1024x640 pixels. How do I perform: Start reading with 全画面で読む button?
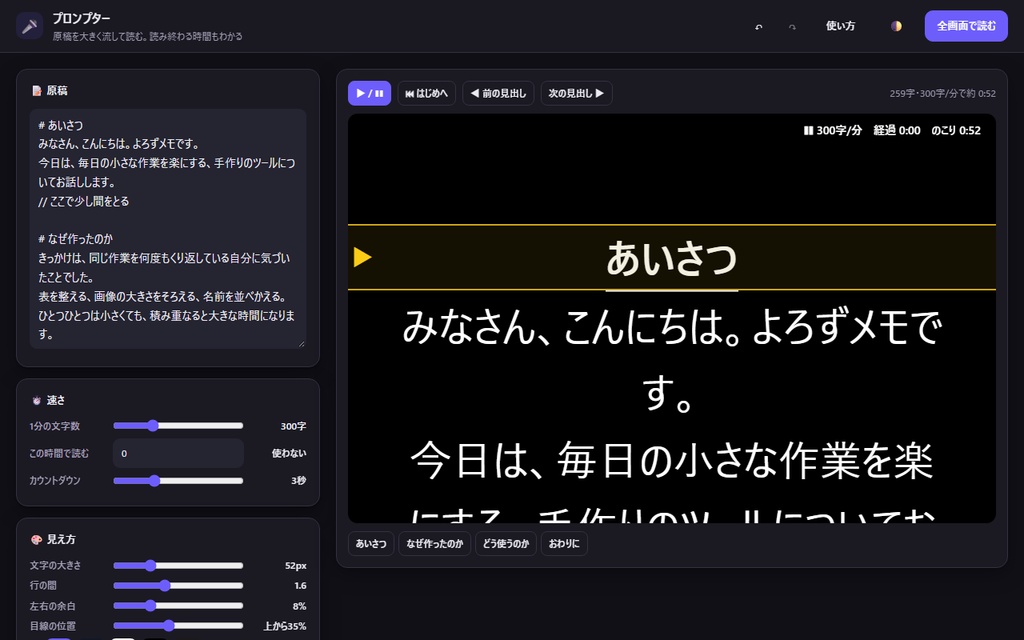pos(966,26)
